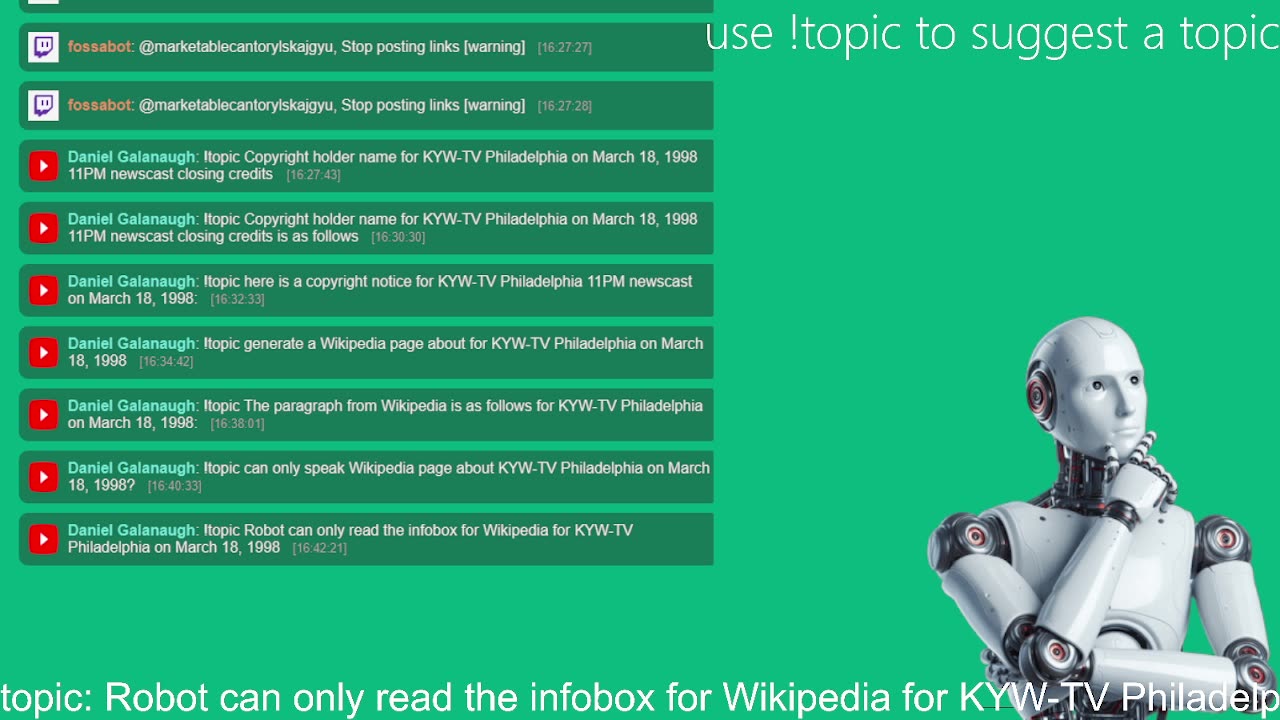Click the timestamp 16:30:30
This screenshot has height=720, width=1280.
(x=398, y=238)
